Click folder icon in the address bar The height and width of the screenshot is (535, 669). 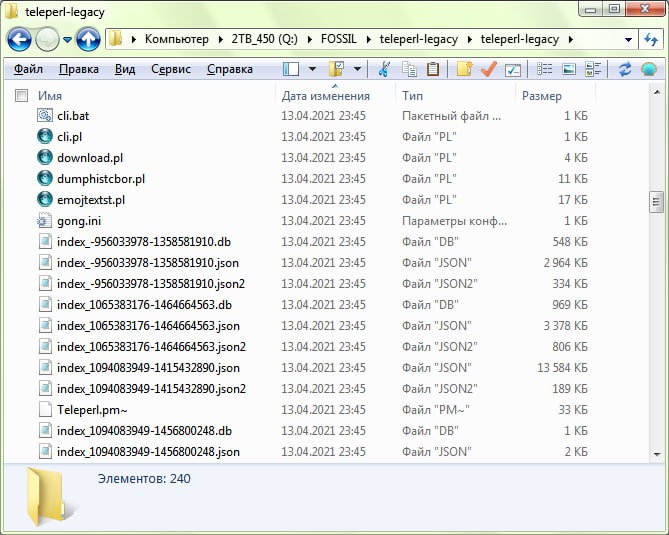[x=115, y=39]
